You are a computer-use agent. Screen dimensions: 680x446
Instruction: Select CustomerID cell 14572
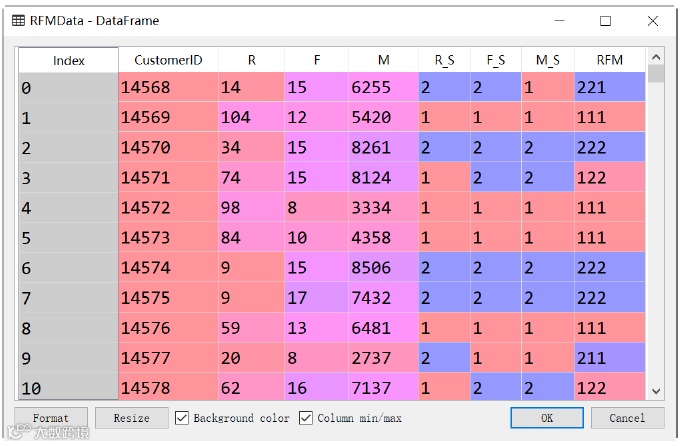[168, 208]
